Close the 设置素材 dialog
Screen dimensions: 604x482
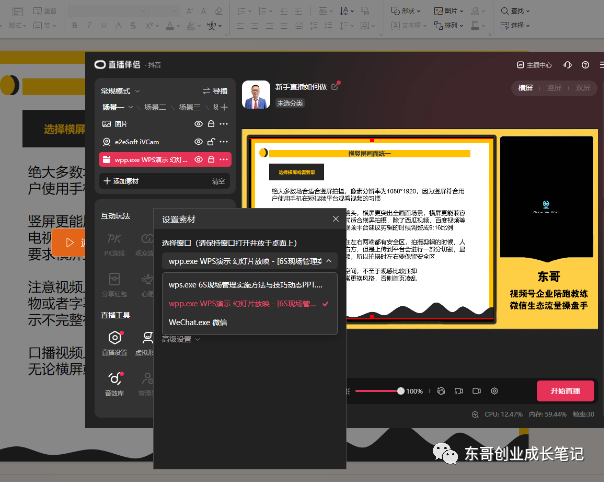[x=336, y=219]
